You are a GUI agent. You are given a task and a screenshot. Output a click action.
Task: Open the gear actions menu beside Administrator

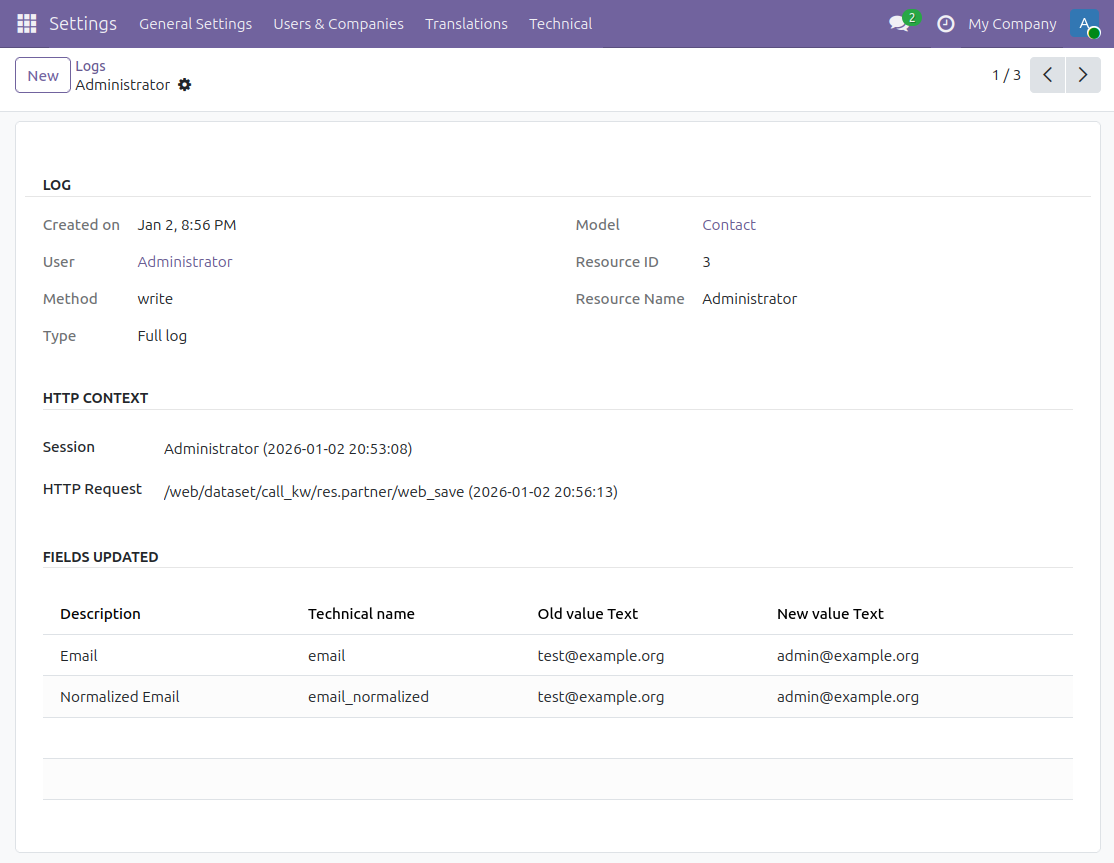tap(185, 85)
